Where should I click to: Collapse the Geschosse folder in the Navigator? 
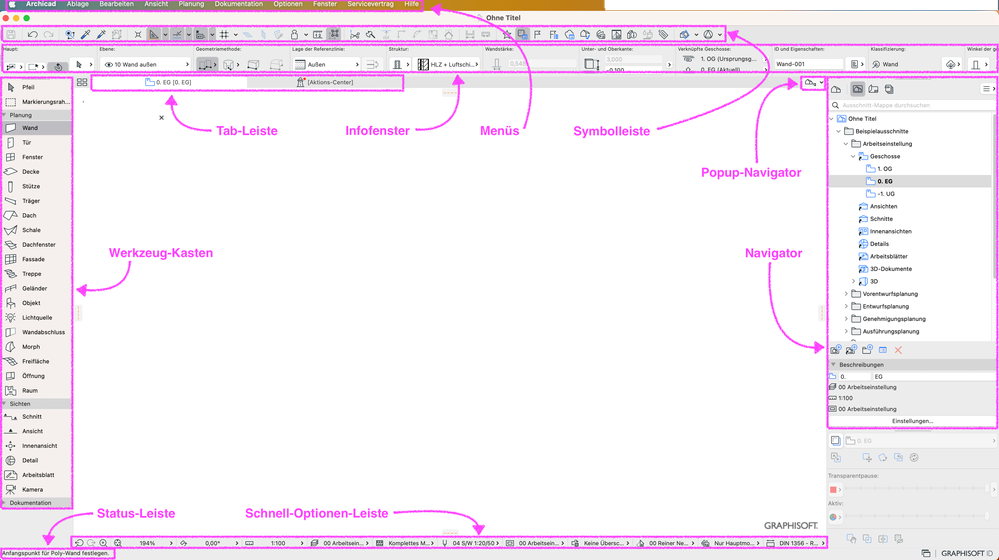coord(853,156)
